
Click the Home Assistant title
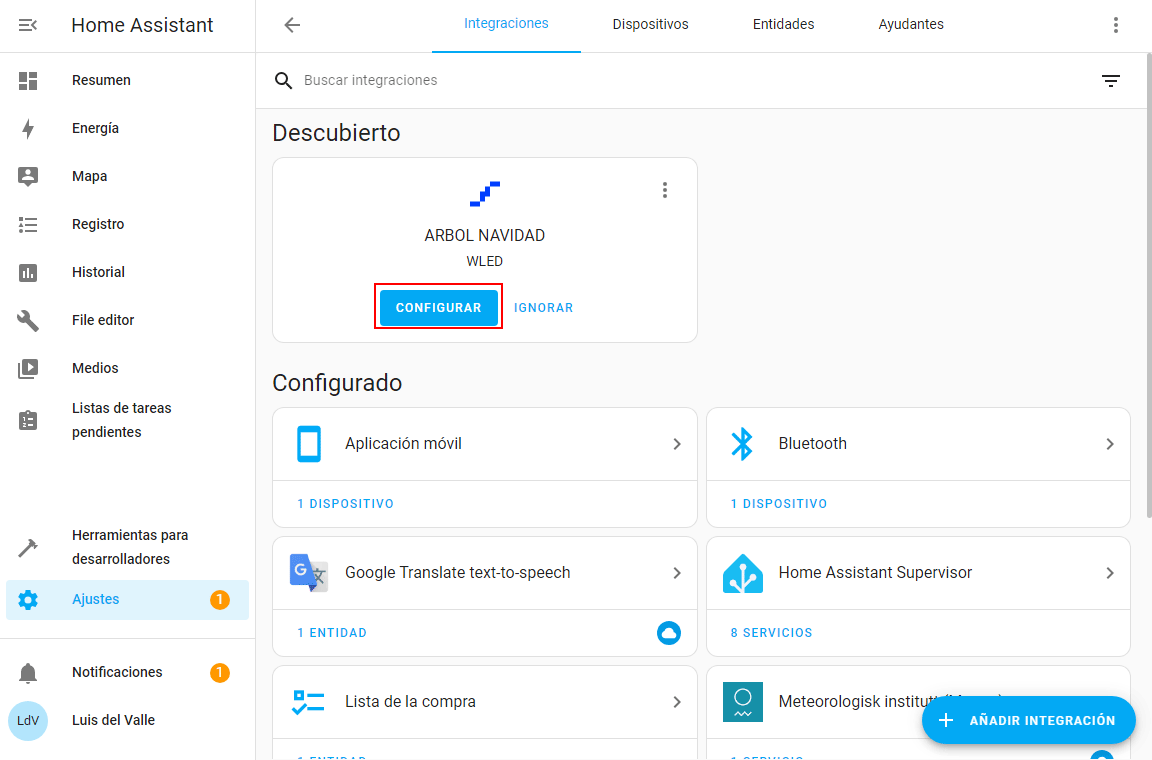coord(143,26)
